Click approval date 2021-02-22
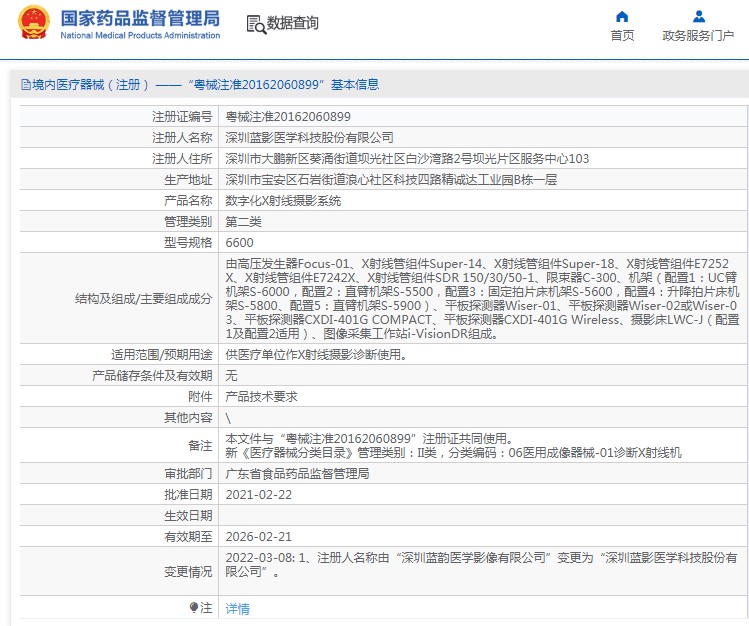 tap(258, 495)
